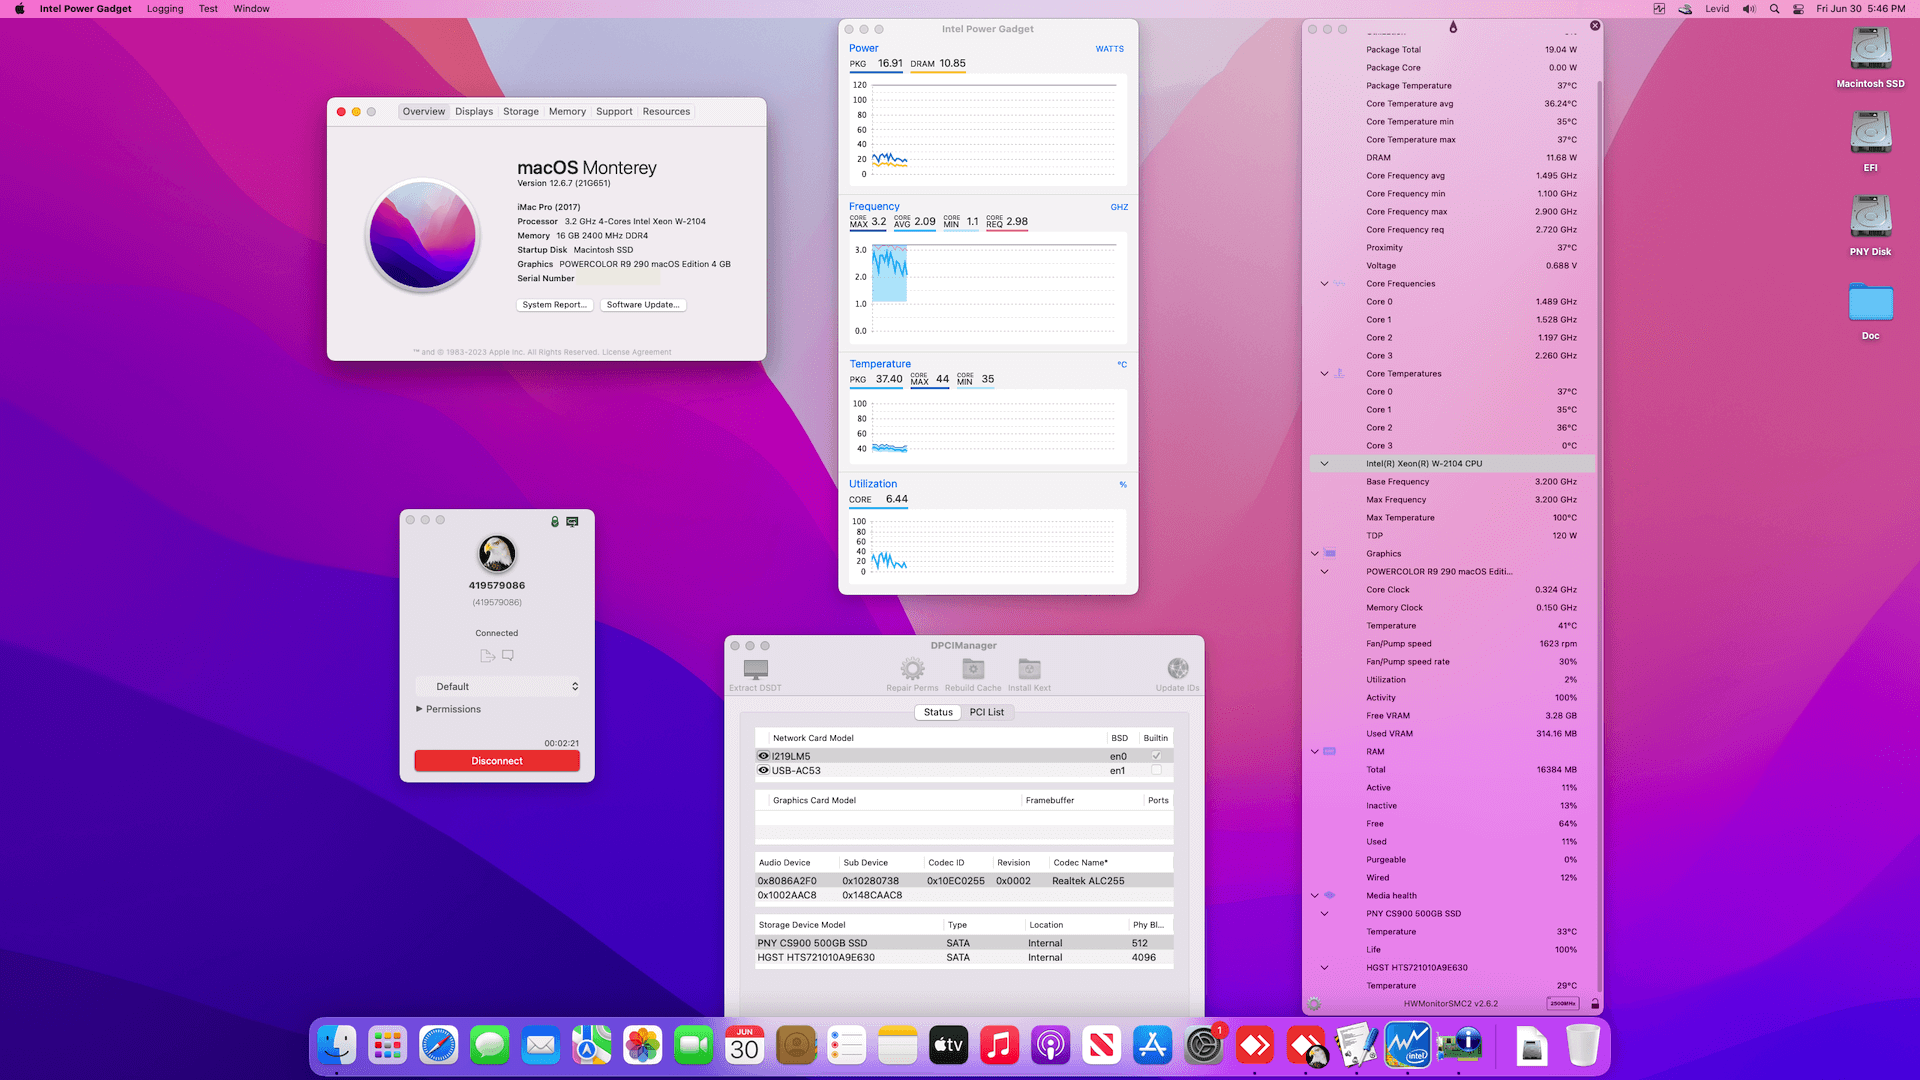
Task: Open the Logging menu in menu bar
Action: point(165,9)
